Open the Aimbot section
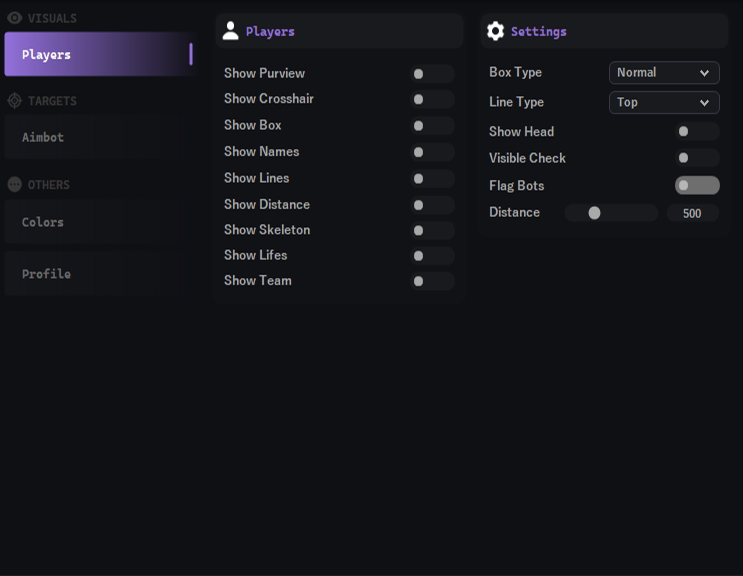This screenshot has width=743, height=576. point(94,137)
